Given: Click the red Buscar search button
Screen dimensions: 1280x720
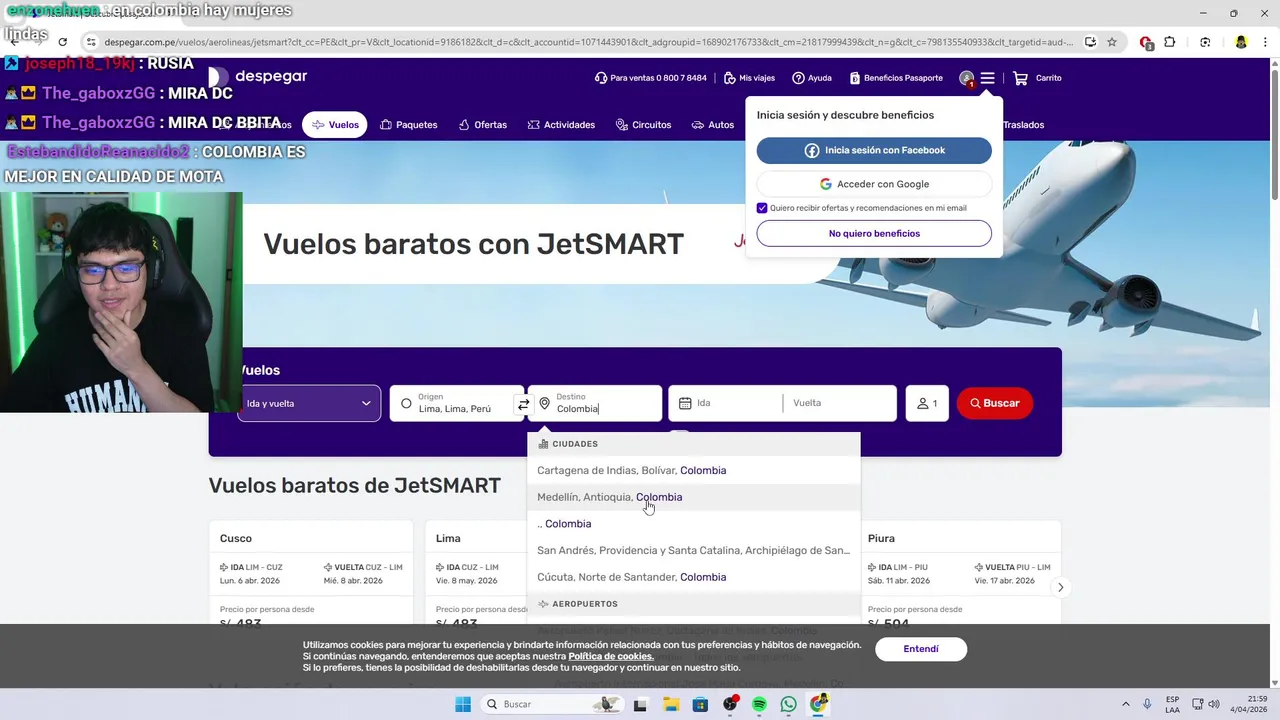Looking at the screenshot, I should [x=995, y=403].
